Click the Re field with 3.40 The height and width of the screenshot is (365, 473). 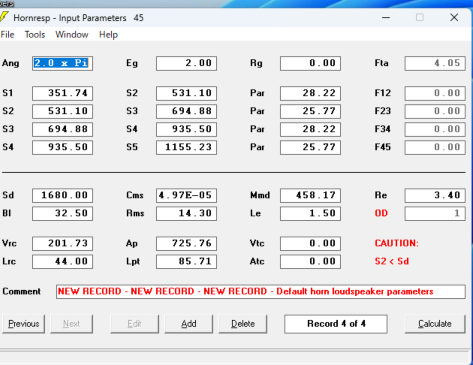(x=435, y=195)
